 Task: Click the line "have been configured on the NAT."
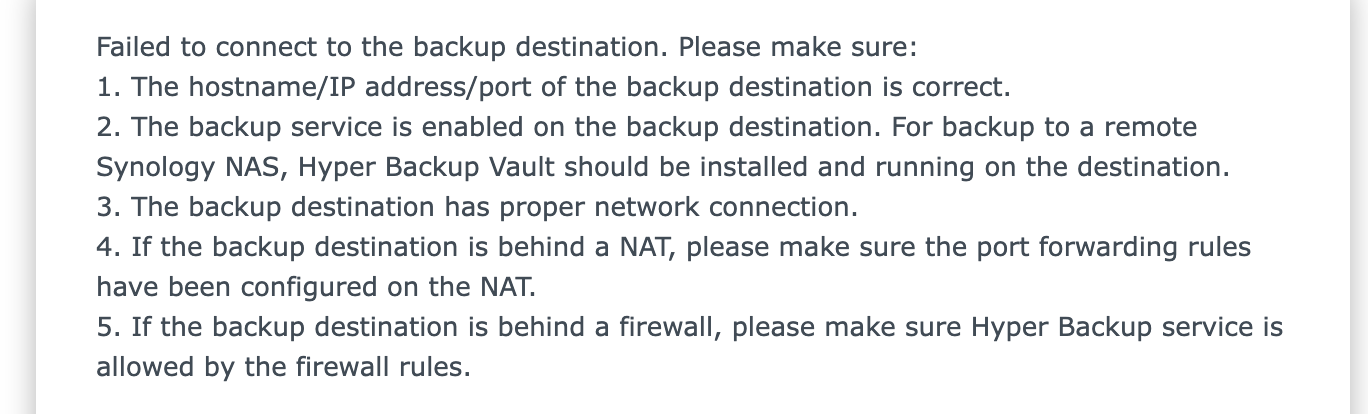point(317,287)
